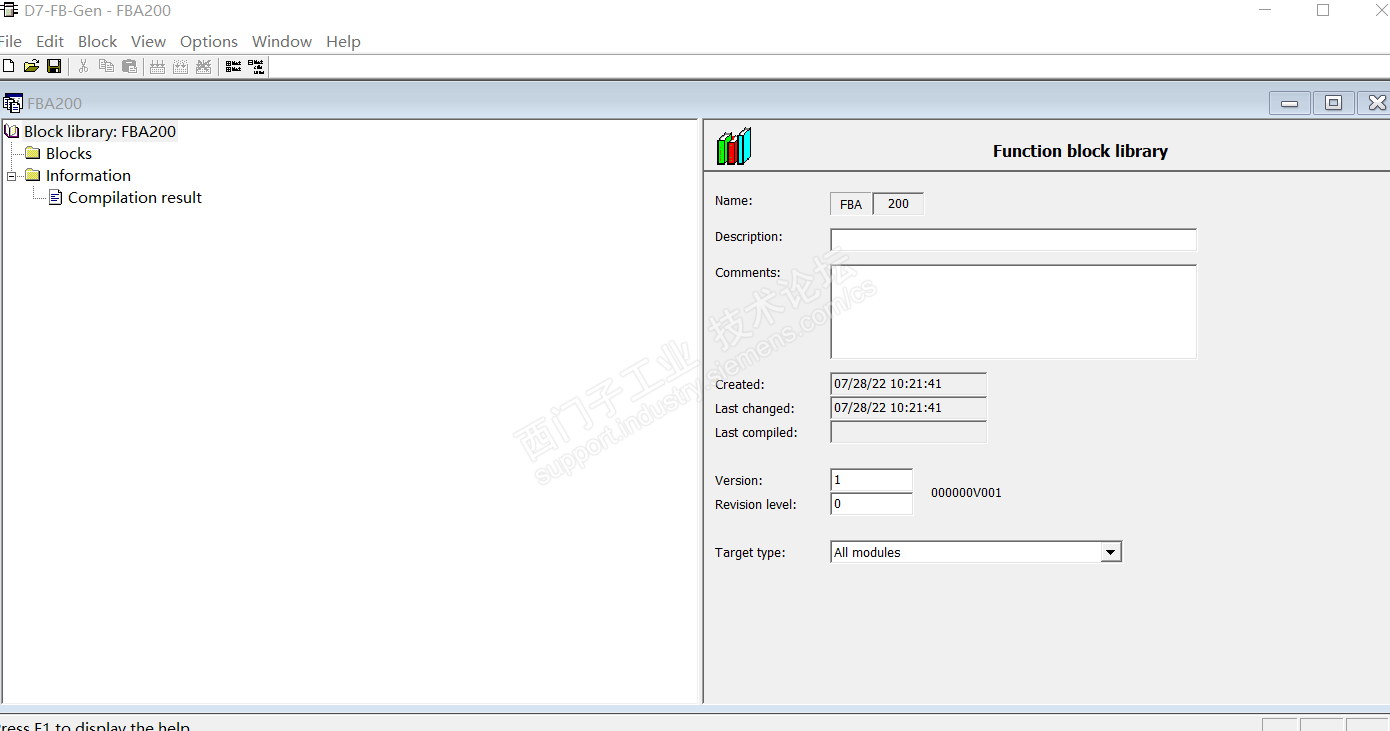The image size is (1390, 731).
Task: Click the Created date field
Action: [x=908, y=384]
